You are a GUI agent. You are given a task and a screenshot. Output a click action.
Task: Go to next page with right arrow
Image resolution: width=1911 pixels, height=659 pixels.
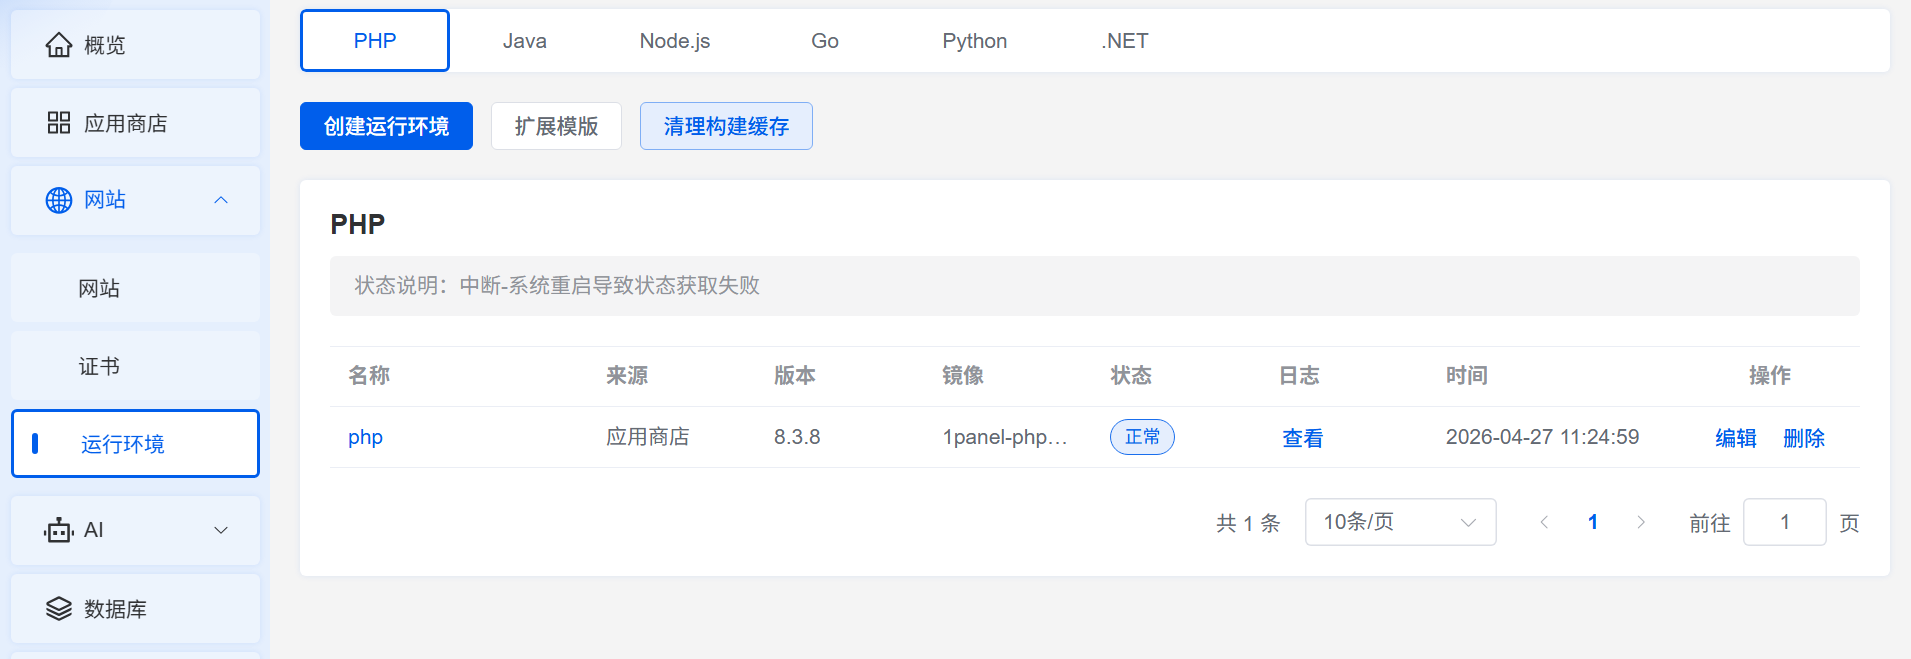tap(1641, 522)
